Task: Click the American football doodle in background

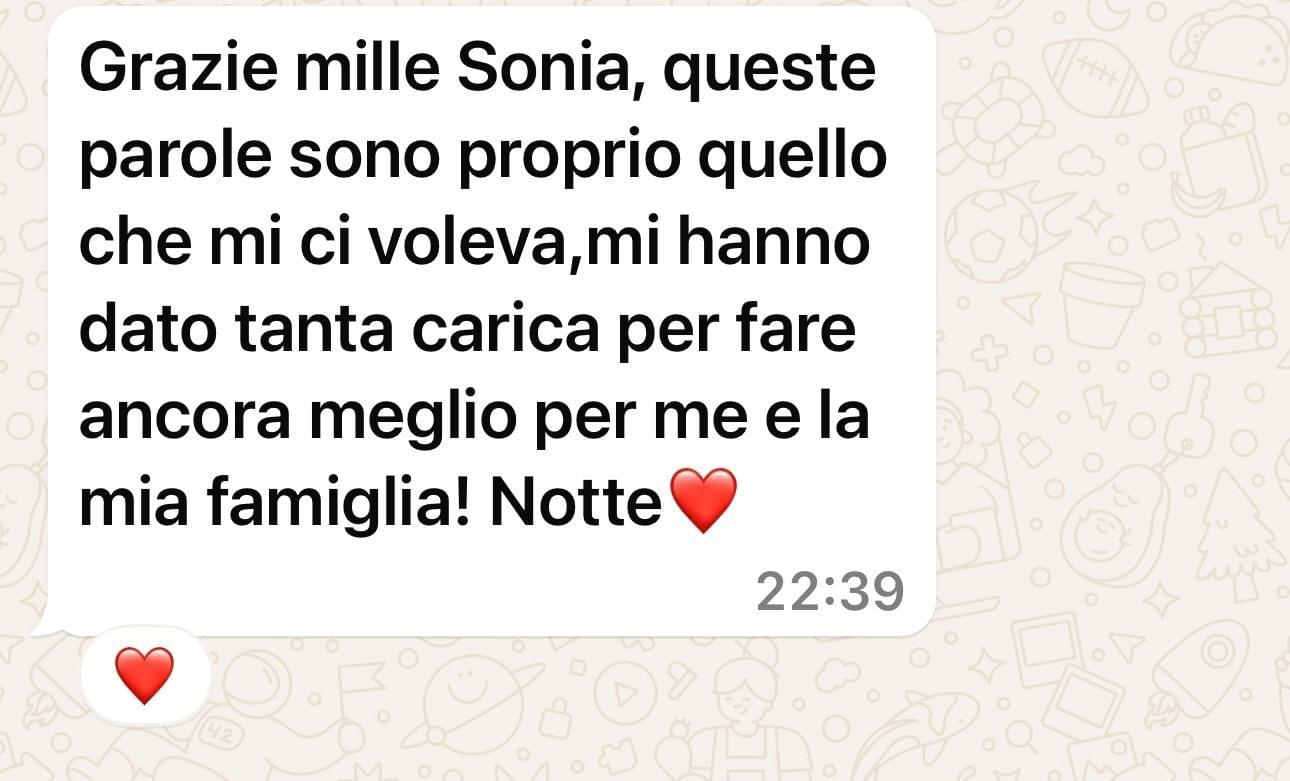Action: [x=1095, y=77]
